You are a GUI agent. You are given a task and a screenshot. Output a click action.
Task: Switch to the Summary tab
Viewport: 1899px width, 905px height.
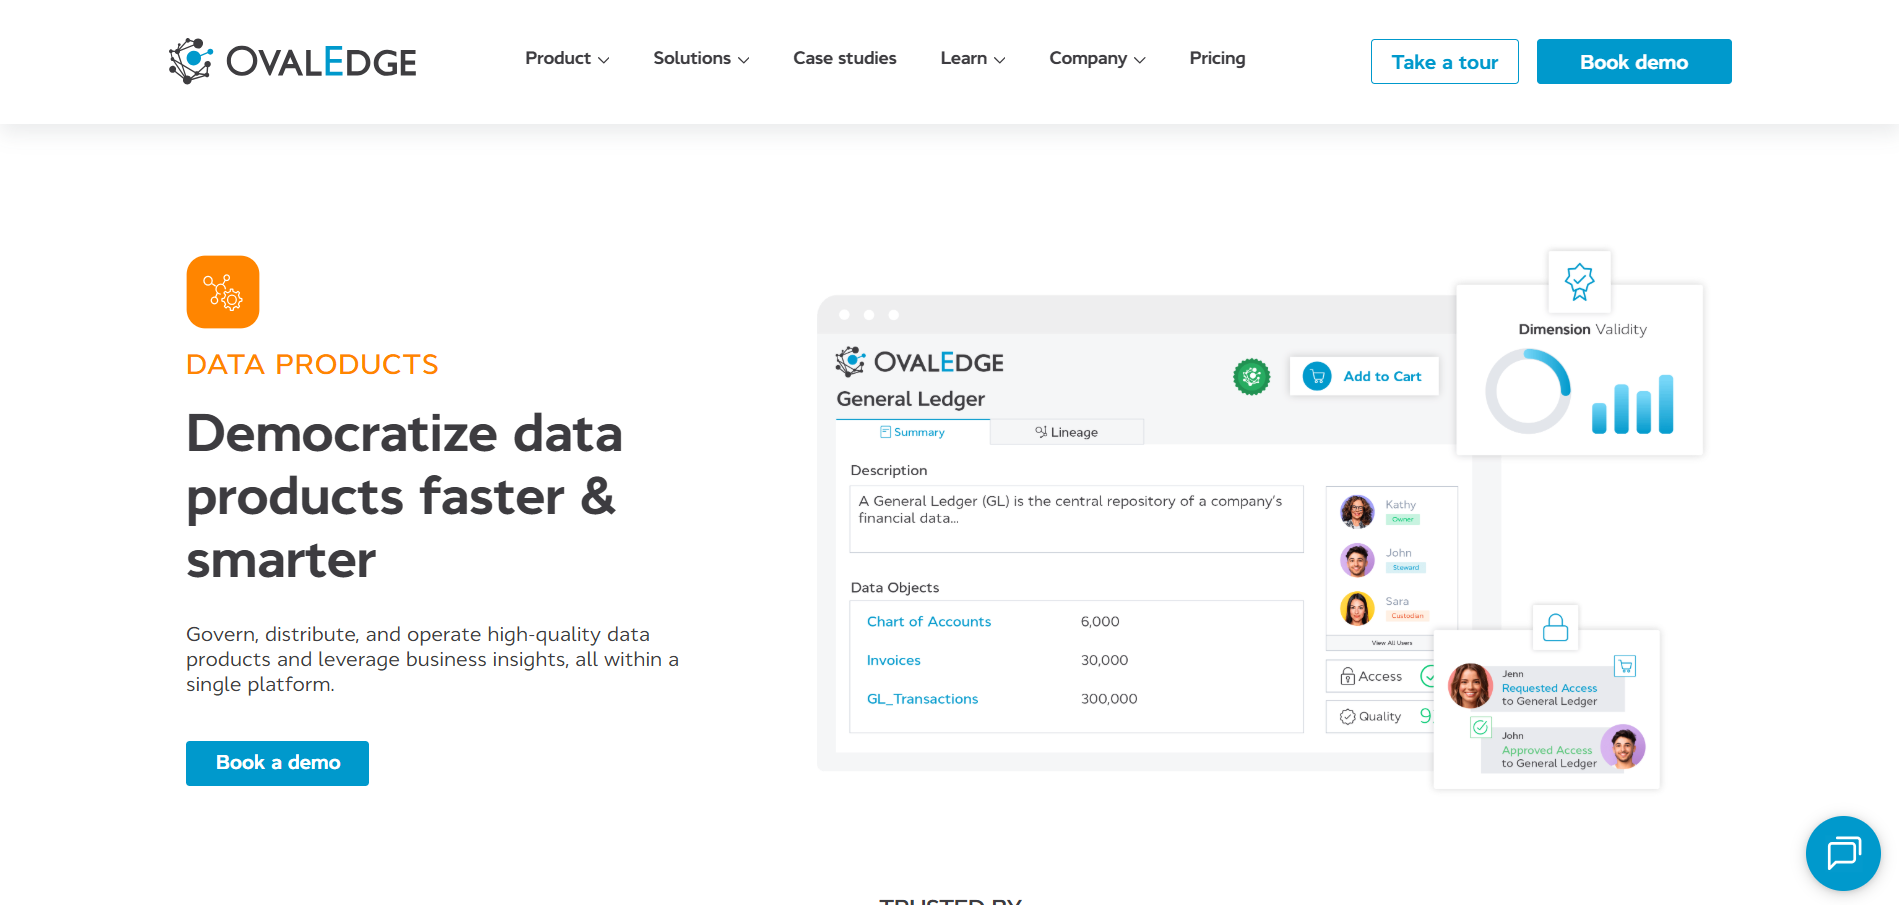(912, 431)
